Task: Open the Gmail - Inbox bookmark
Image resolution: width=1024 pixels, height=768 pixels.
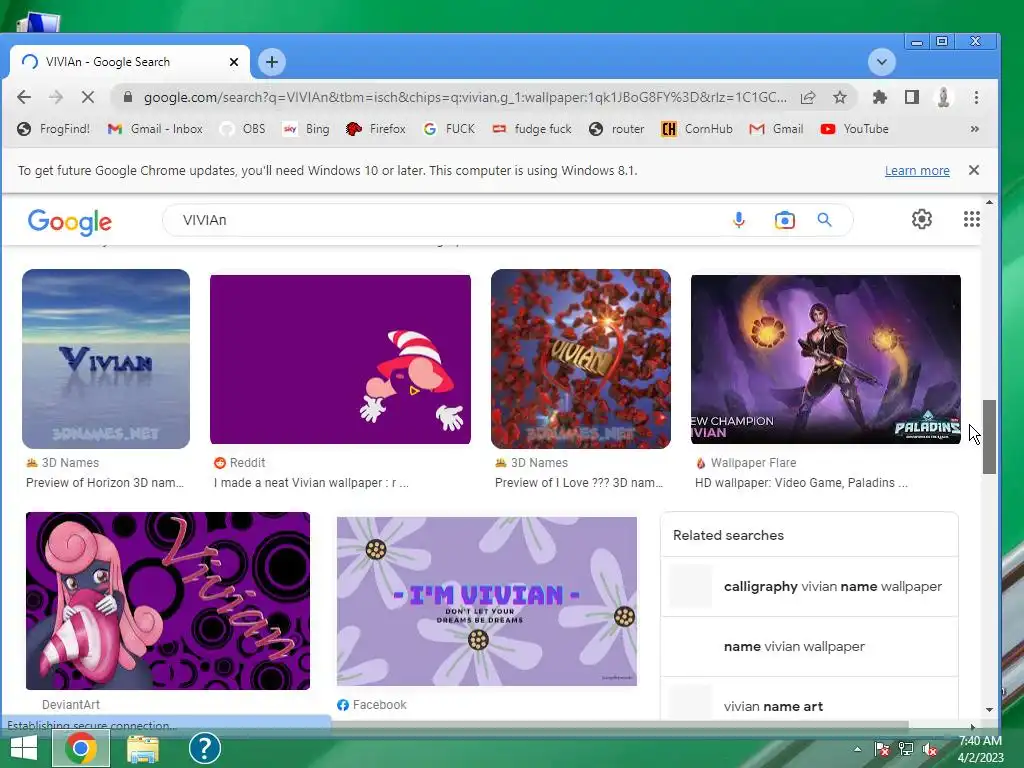Action: pyautogui.click(x=155, y=129)
